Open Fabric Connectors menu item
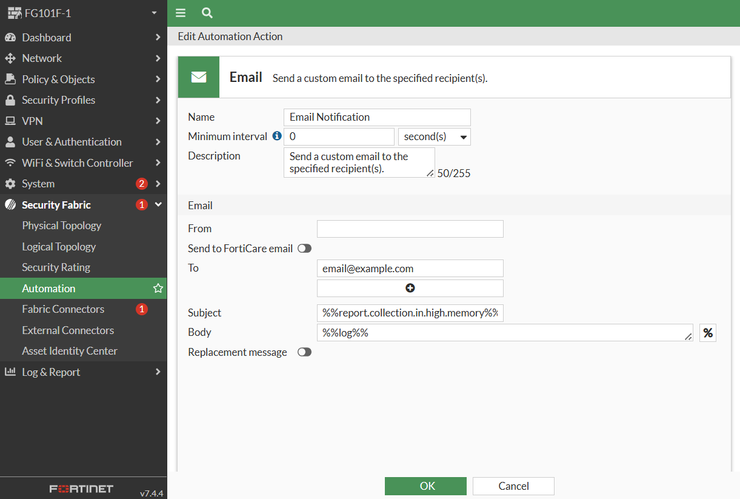Screen dimensions: 740x499 pyautogui.click(x=63, y=310)
